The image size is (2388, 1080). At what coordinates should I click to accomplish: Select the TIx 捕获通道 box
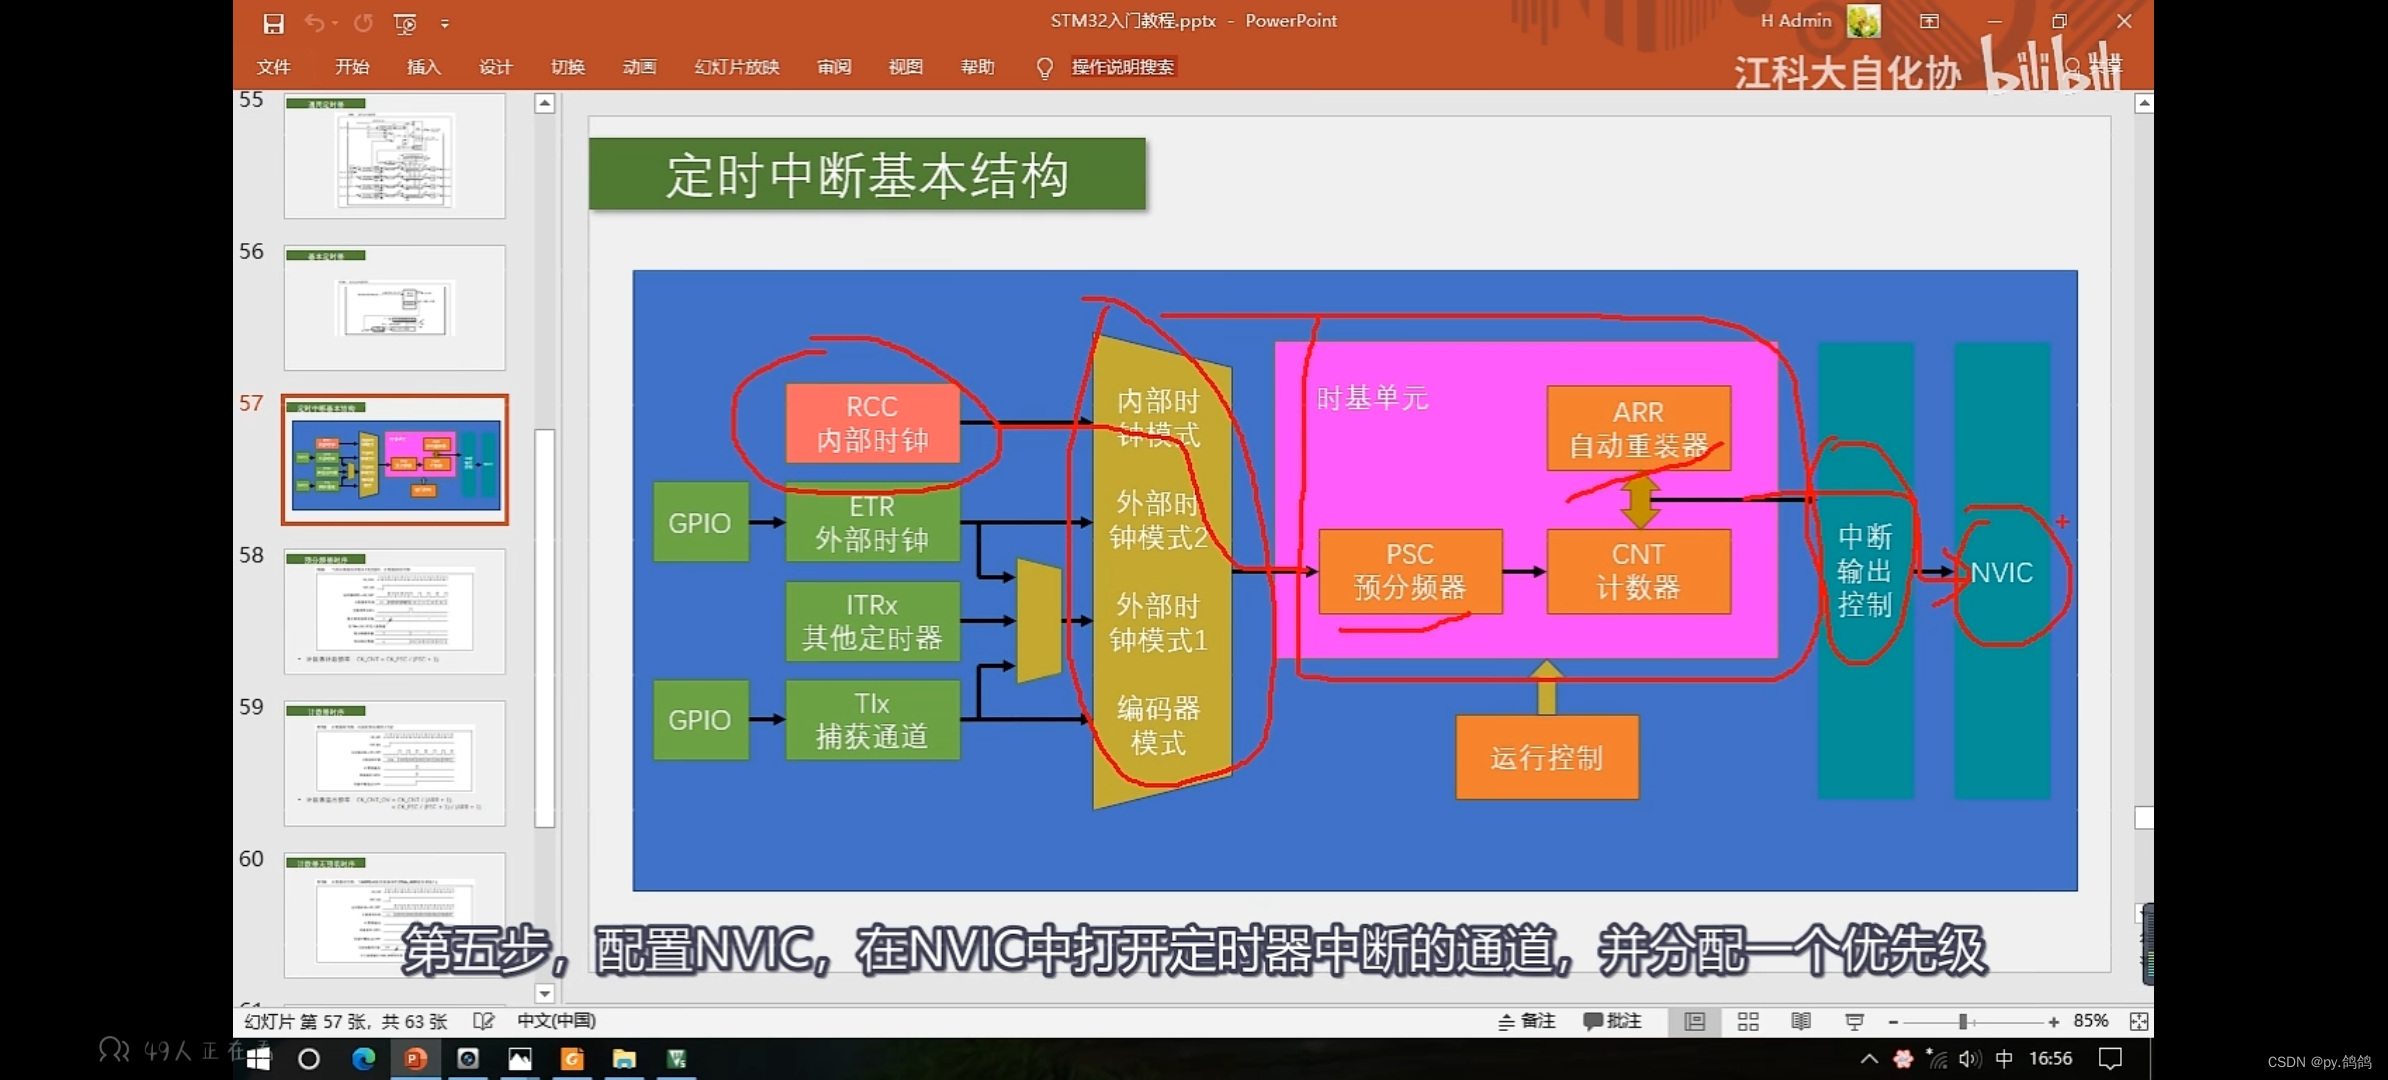(x=873, y=720)
